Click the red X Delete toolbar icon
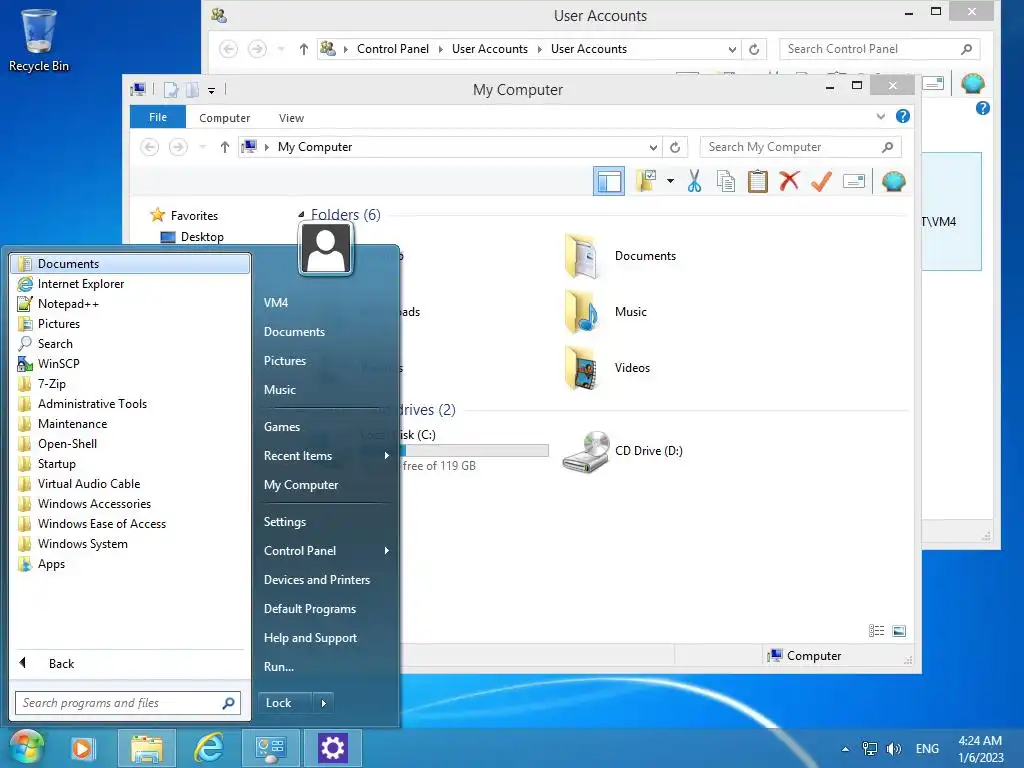 (x=789, y=180)
